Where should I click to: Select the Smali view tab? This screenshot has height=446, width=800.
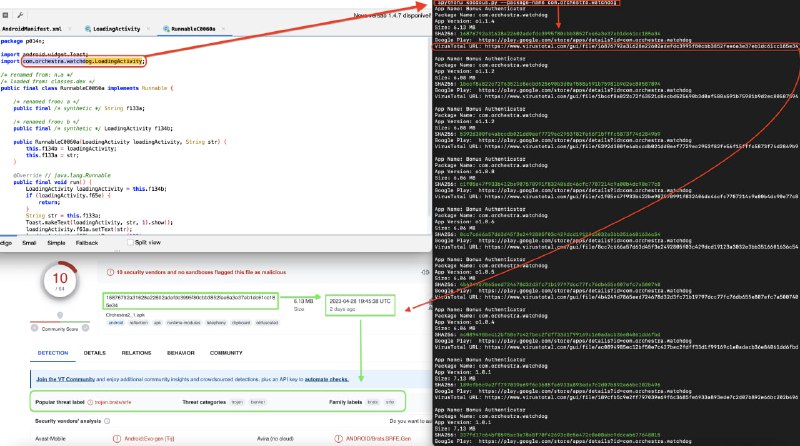coord(28,242)
